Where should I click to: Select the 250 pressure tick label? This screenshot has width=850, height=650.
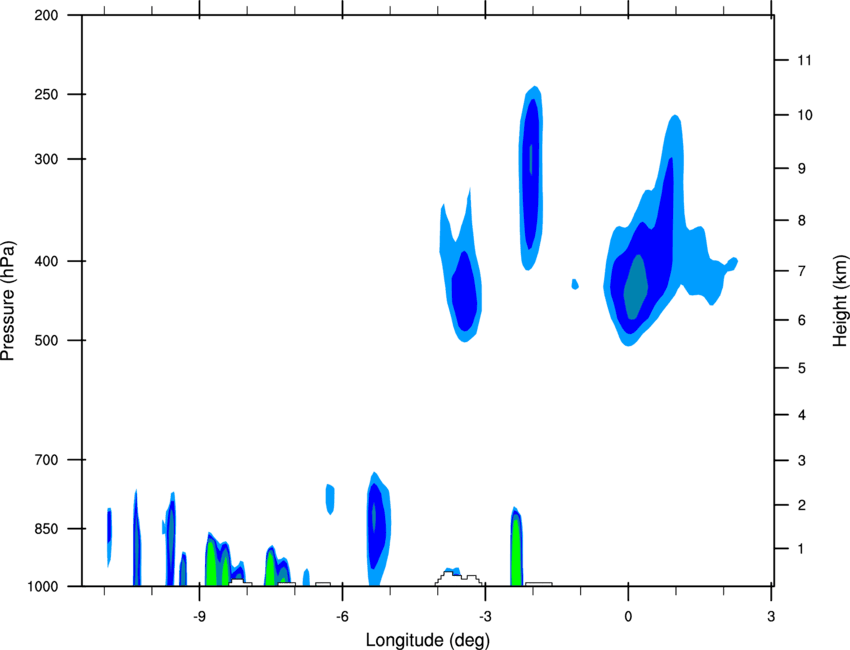click(46, 94)
